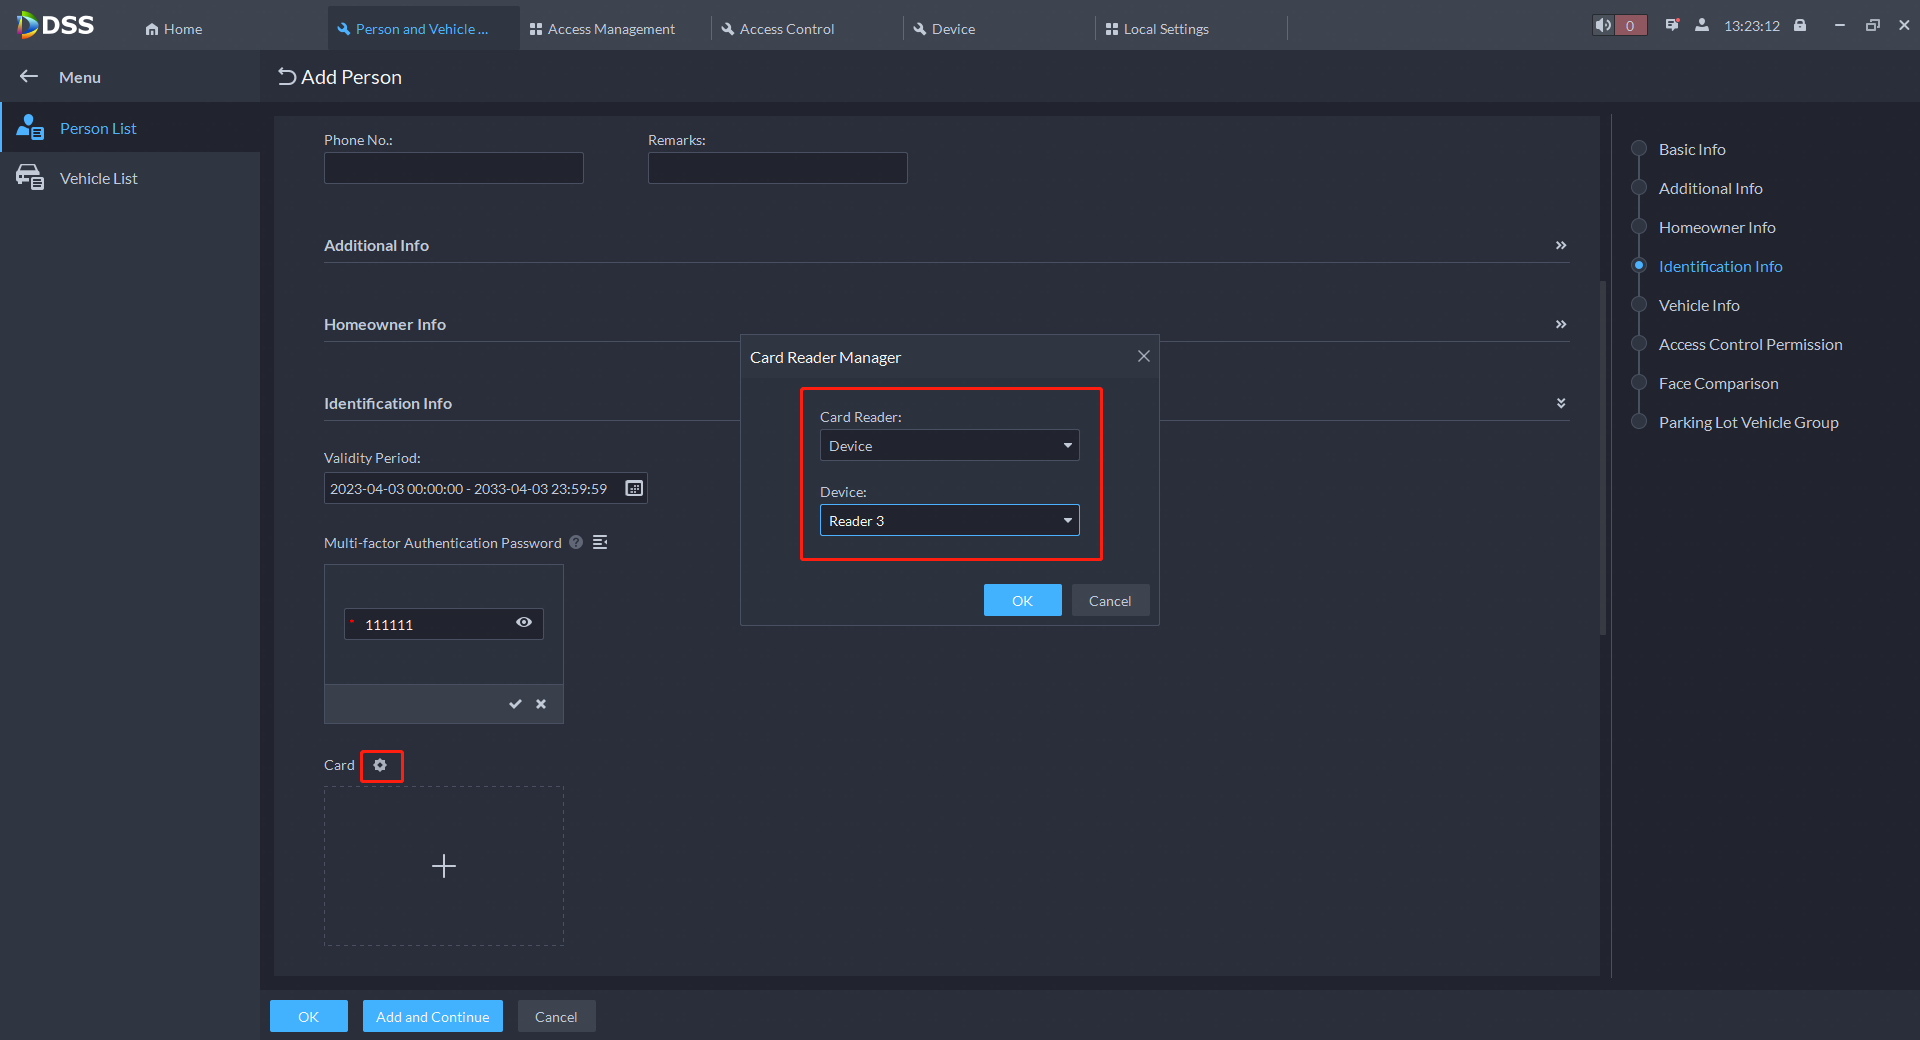
Task: Click the Add and Continue button
Action: [x=432, y=1016]
